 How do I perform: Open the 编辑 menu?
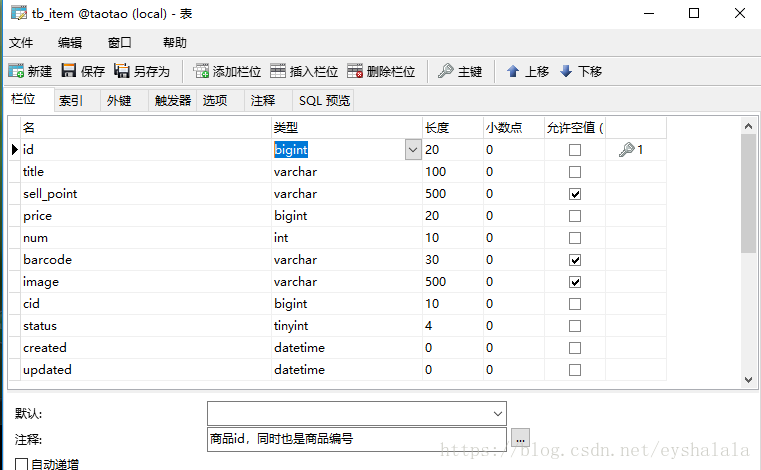click(70, 43)
